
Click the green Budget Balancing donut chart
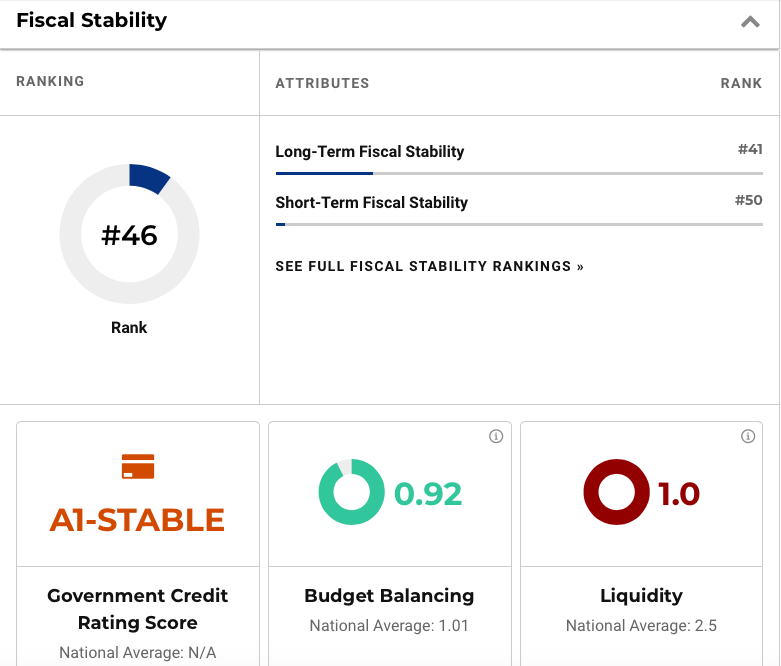(x=351, y=492)
